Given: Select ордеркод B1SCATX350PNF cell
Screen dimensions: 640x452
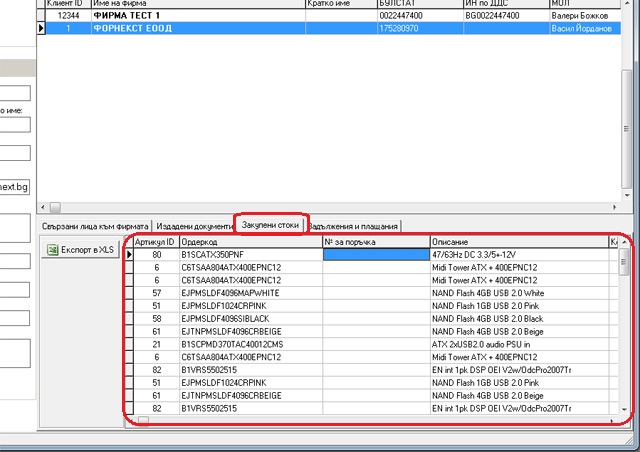Looking at the screenshot, I should click(x=251, y=255).
